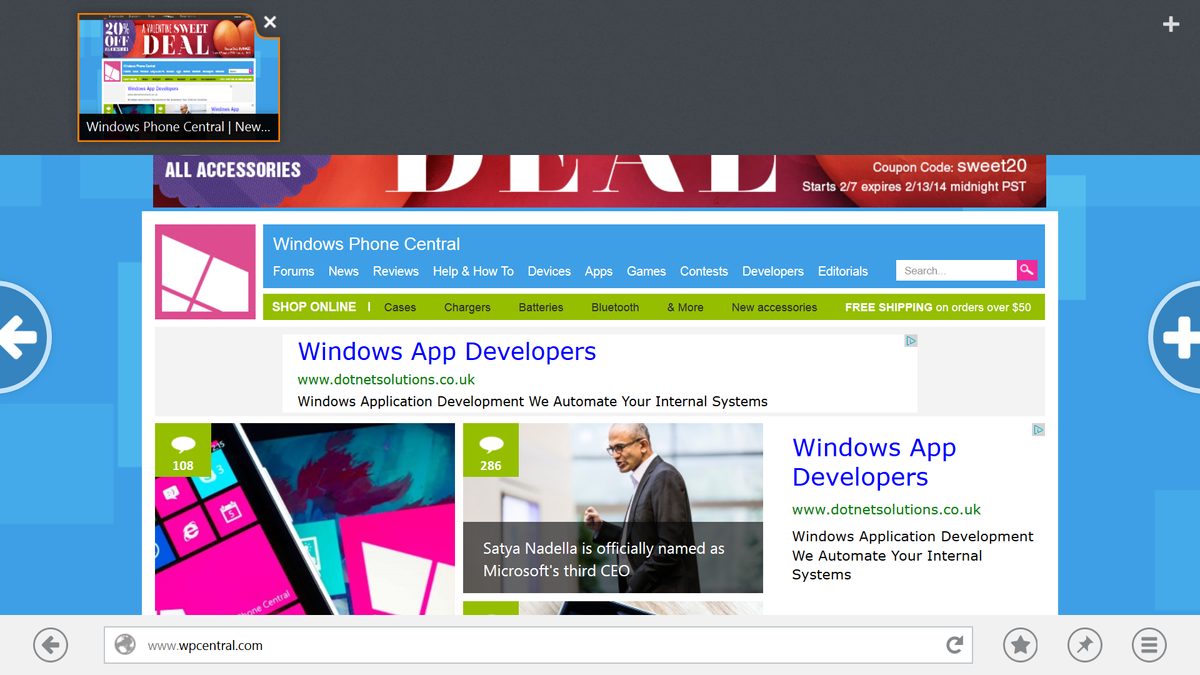This screenshot has width=1200, height=675.
Task: Visit www.dotnetsolutions.co.uk ad link
Action: pos(386,379)
